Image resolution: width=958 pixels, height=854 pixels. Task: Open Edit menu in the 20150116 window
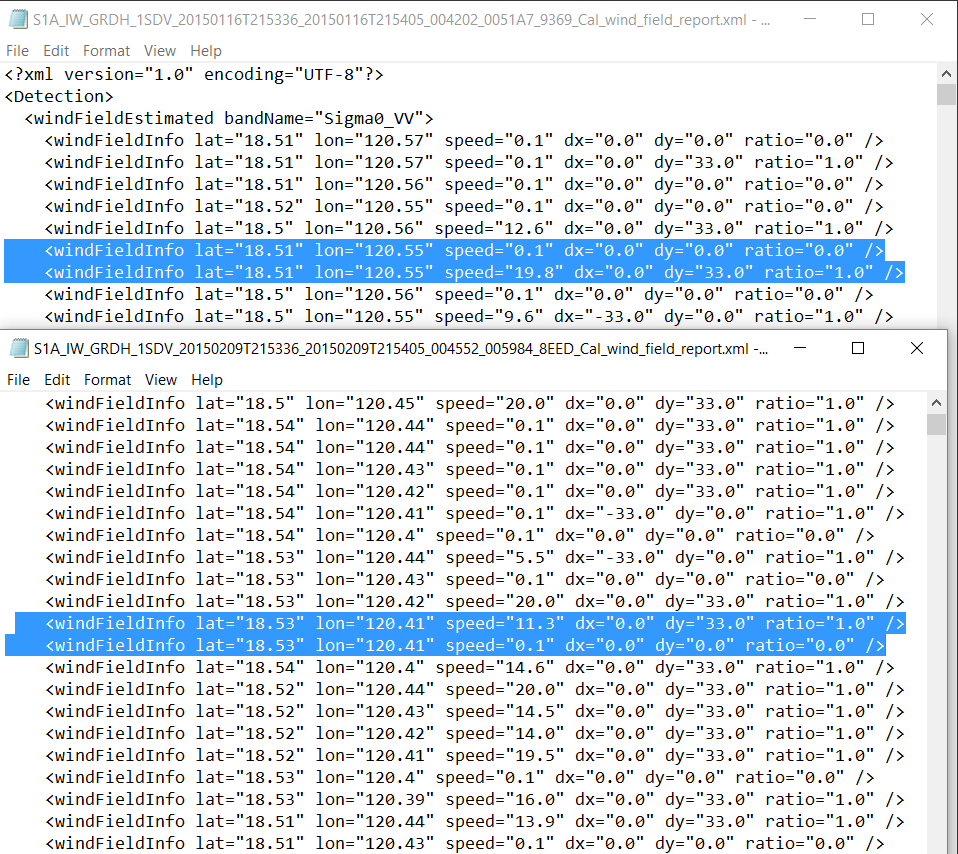[56, 50]
